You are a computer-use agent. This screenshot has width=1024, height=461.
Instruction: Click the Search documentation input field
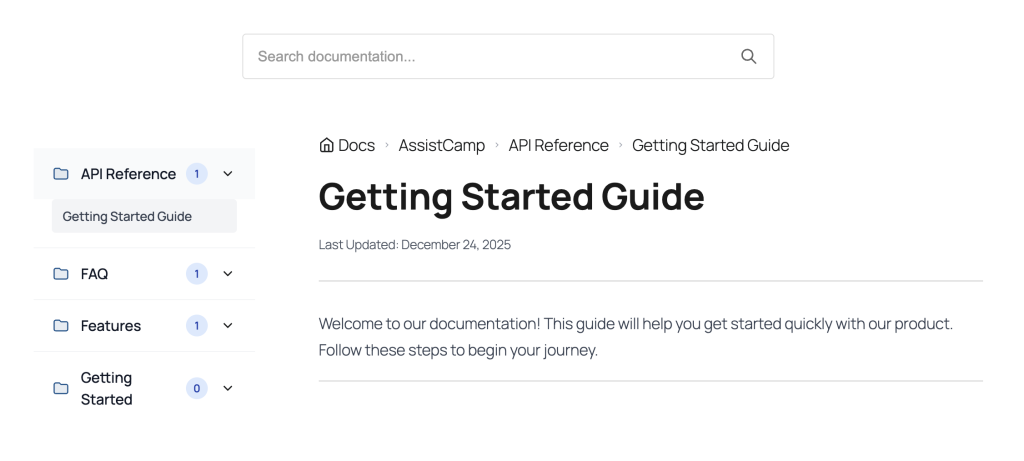490,57
